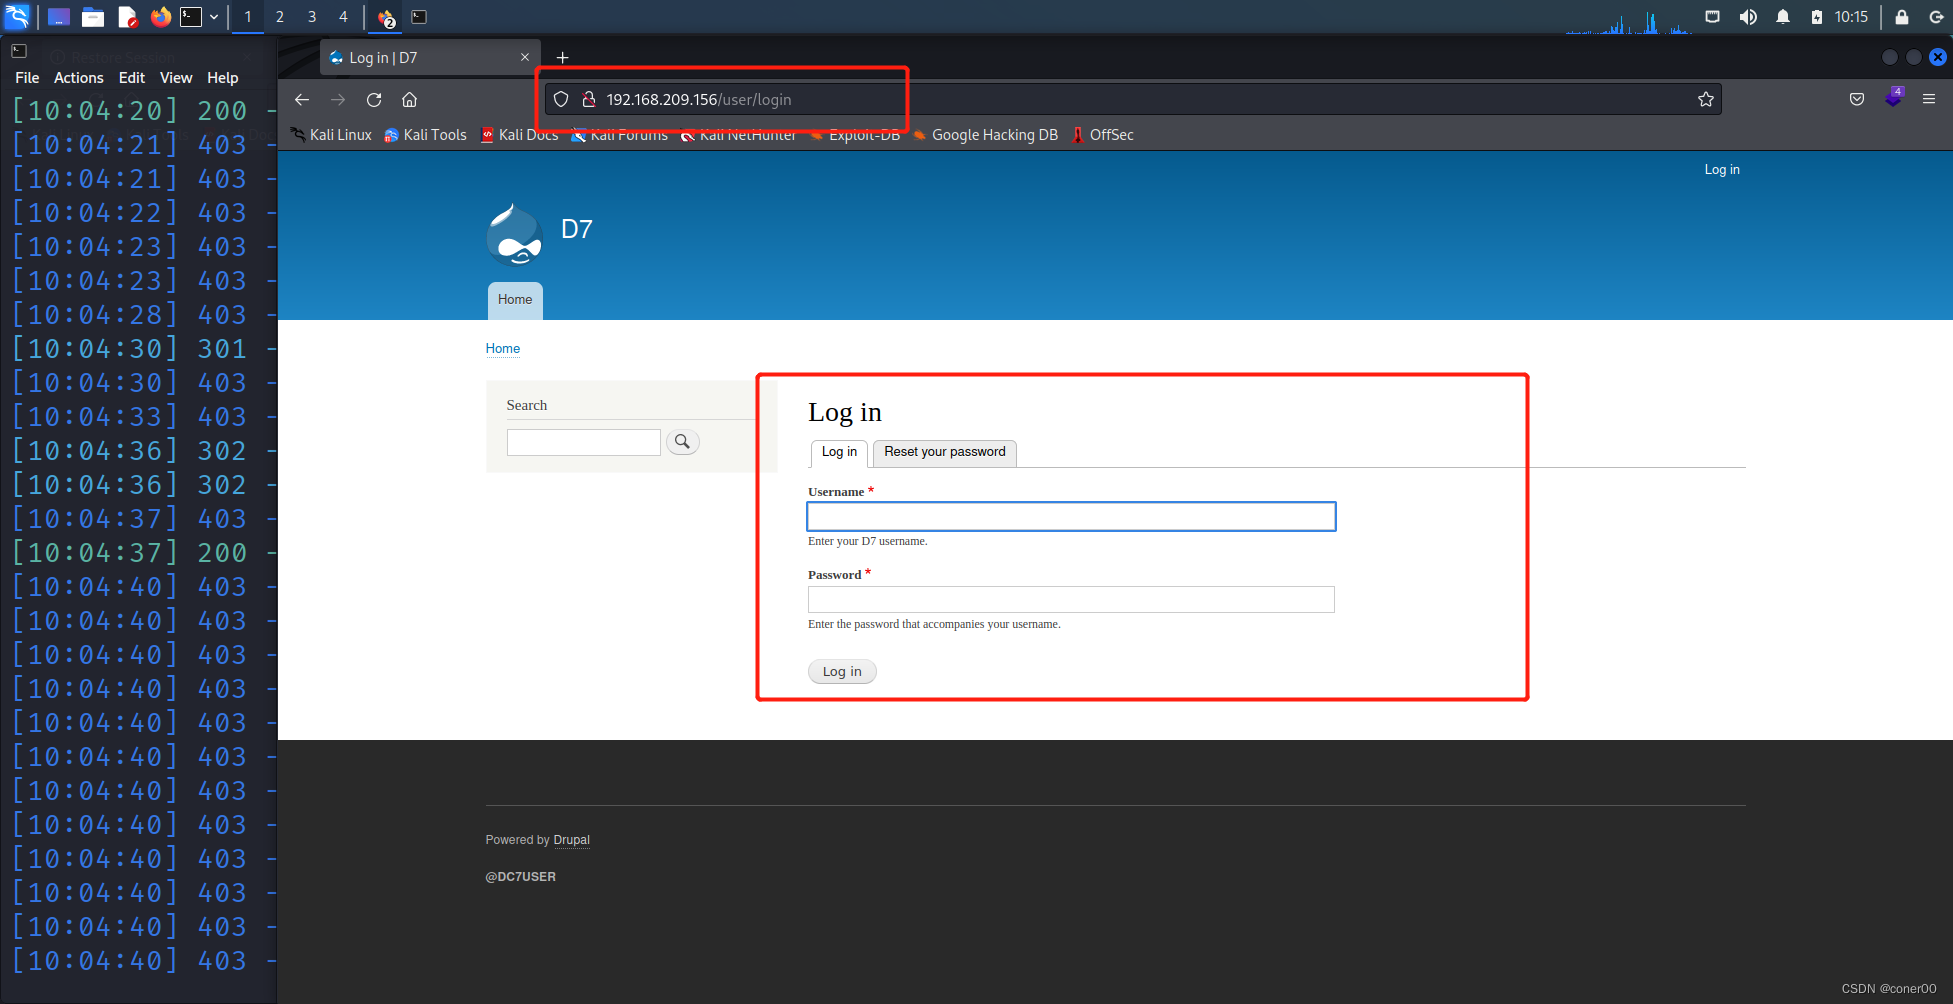Show connection not secure padlock info
1953x1004 pixels.
pyautogui.click(x=589, y=100)
